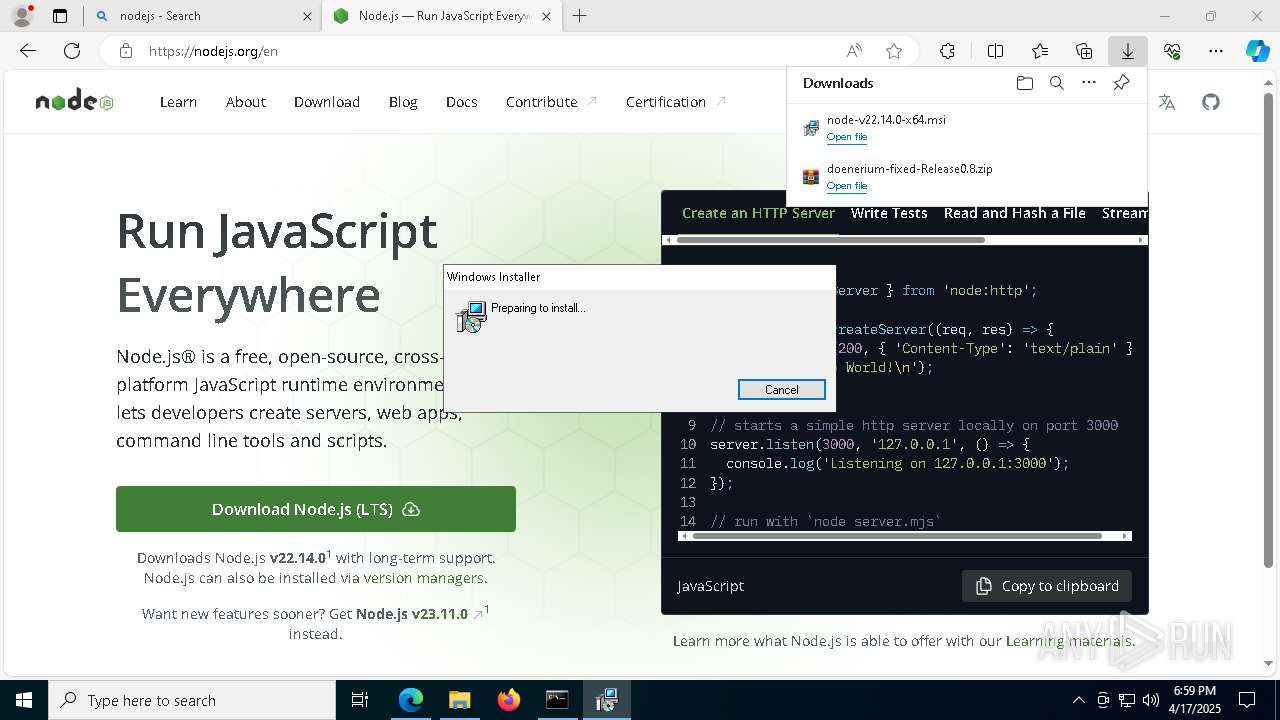Open the language selector icon
The image size is (1280, 720).
click(x=1166, y=102)
